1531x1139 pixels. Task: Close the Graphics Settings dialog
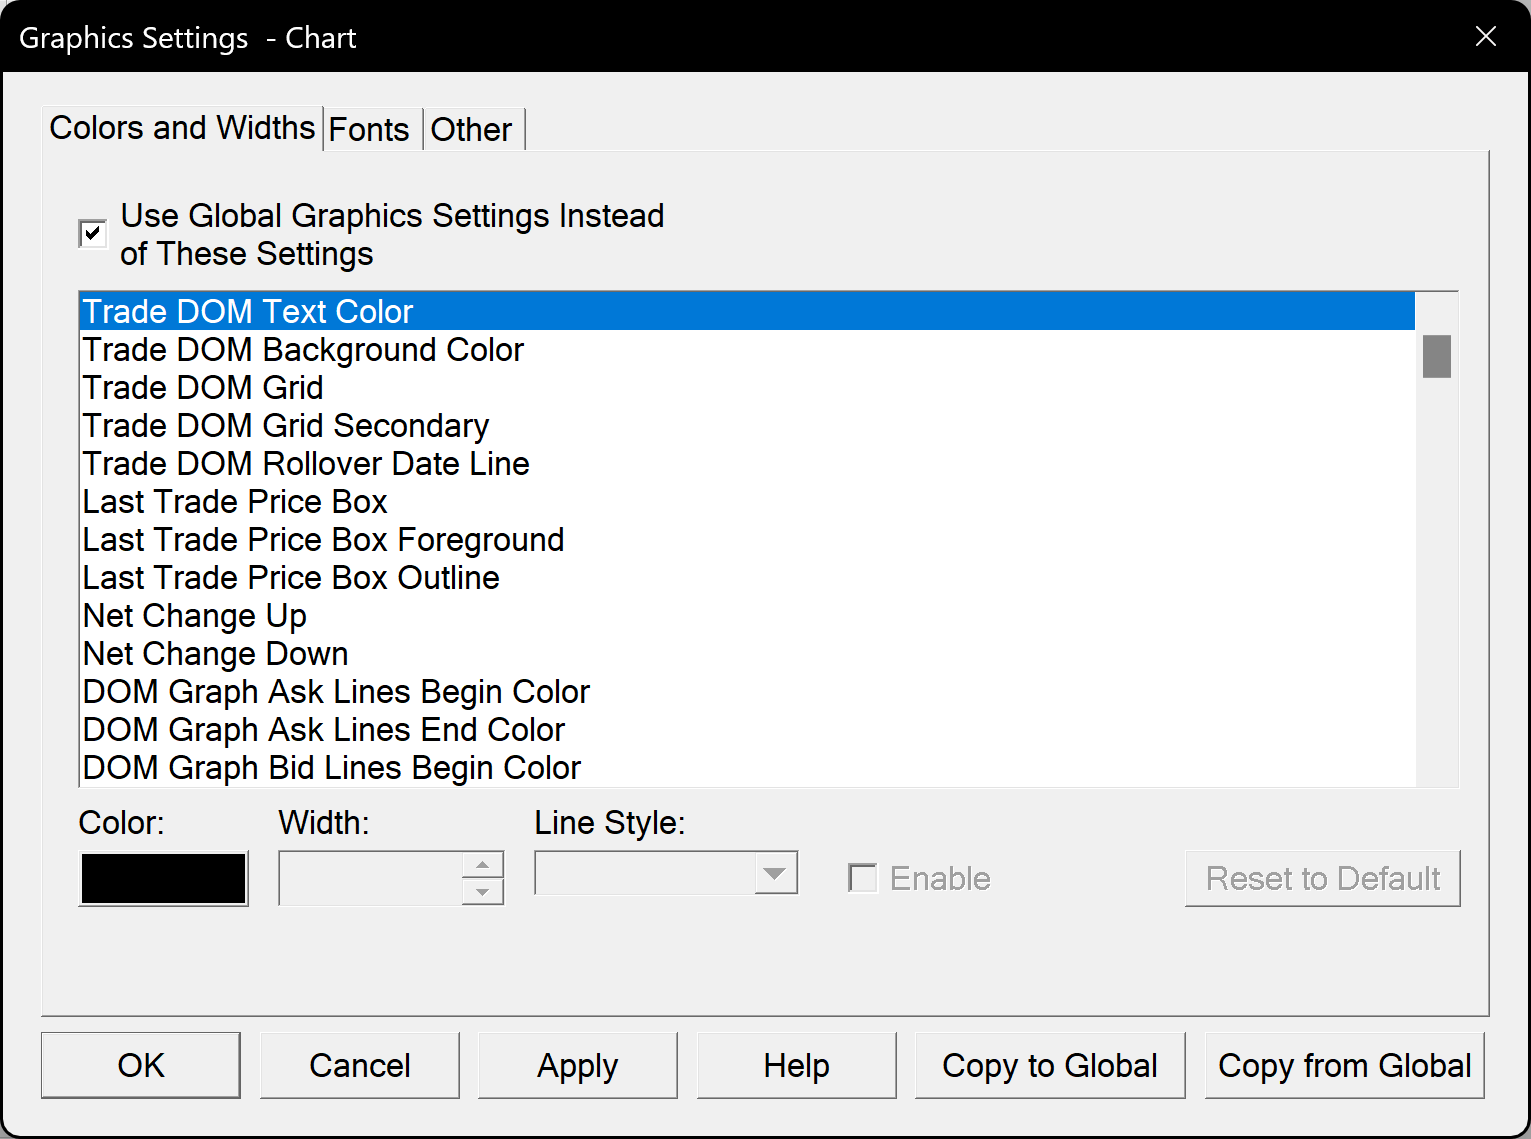(x=1485, y=37)
